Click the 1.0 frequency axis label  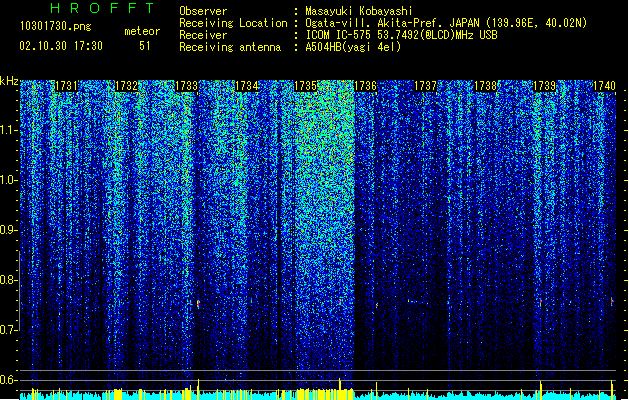8,181
